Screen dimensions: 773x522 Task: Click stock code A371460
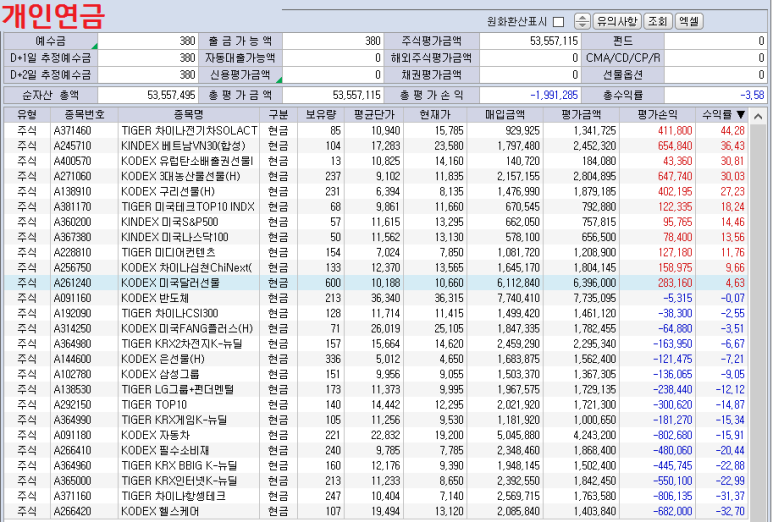(72, 131)
